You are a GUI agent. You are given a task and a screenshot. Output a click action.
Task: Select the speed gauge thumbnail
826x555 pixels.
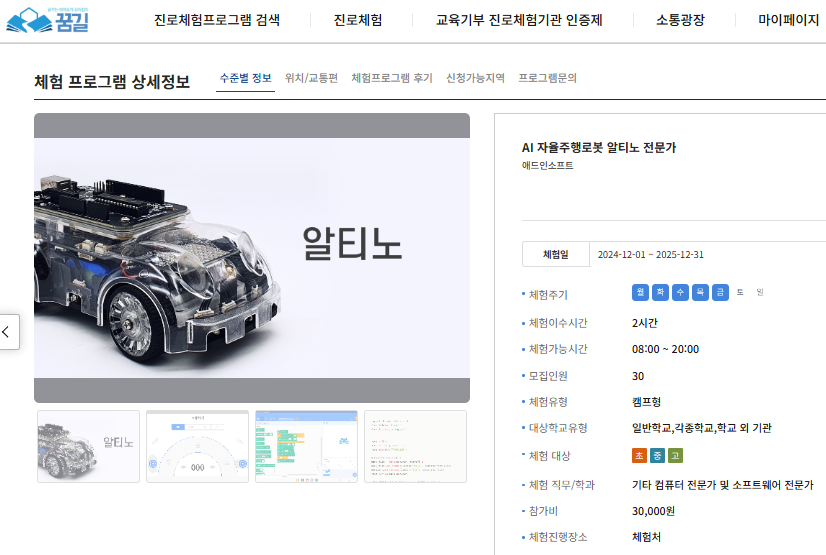(x=198, y=447)
